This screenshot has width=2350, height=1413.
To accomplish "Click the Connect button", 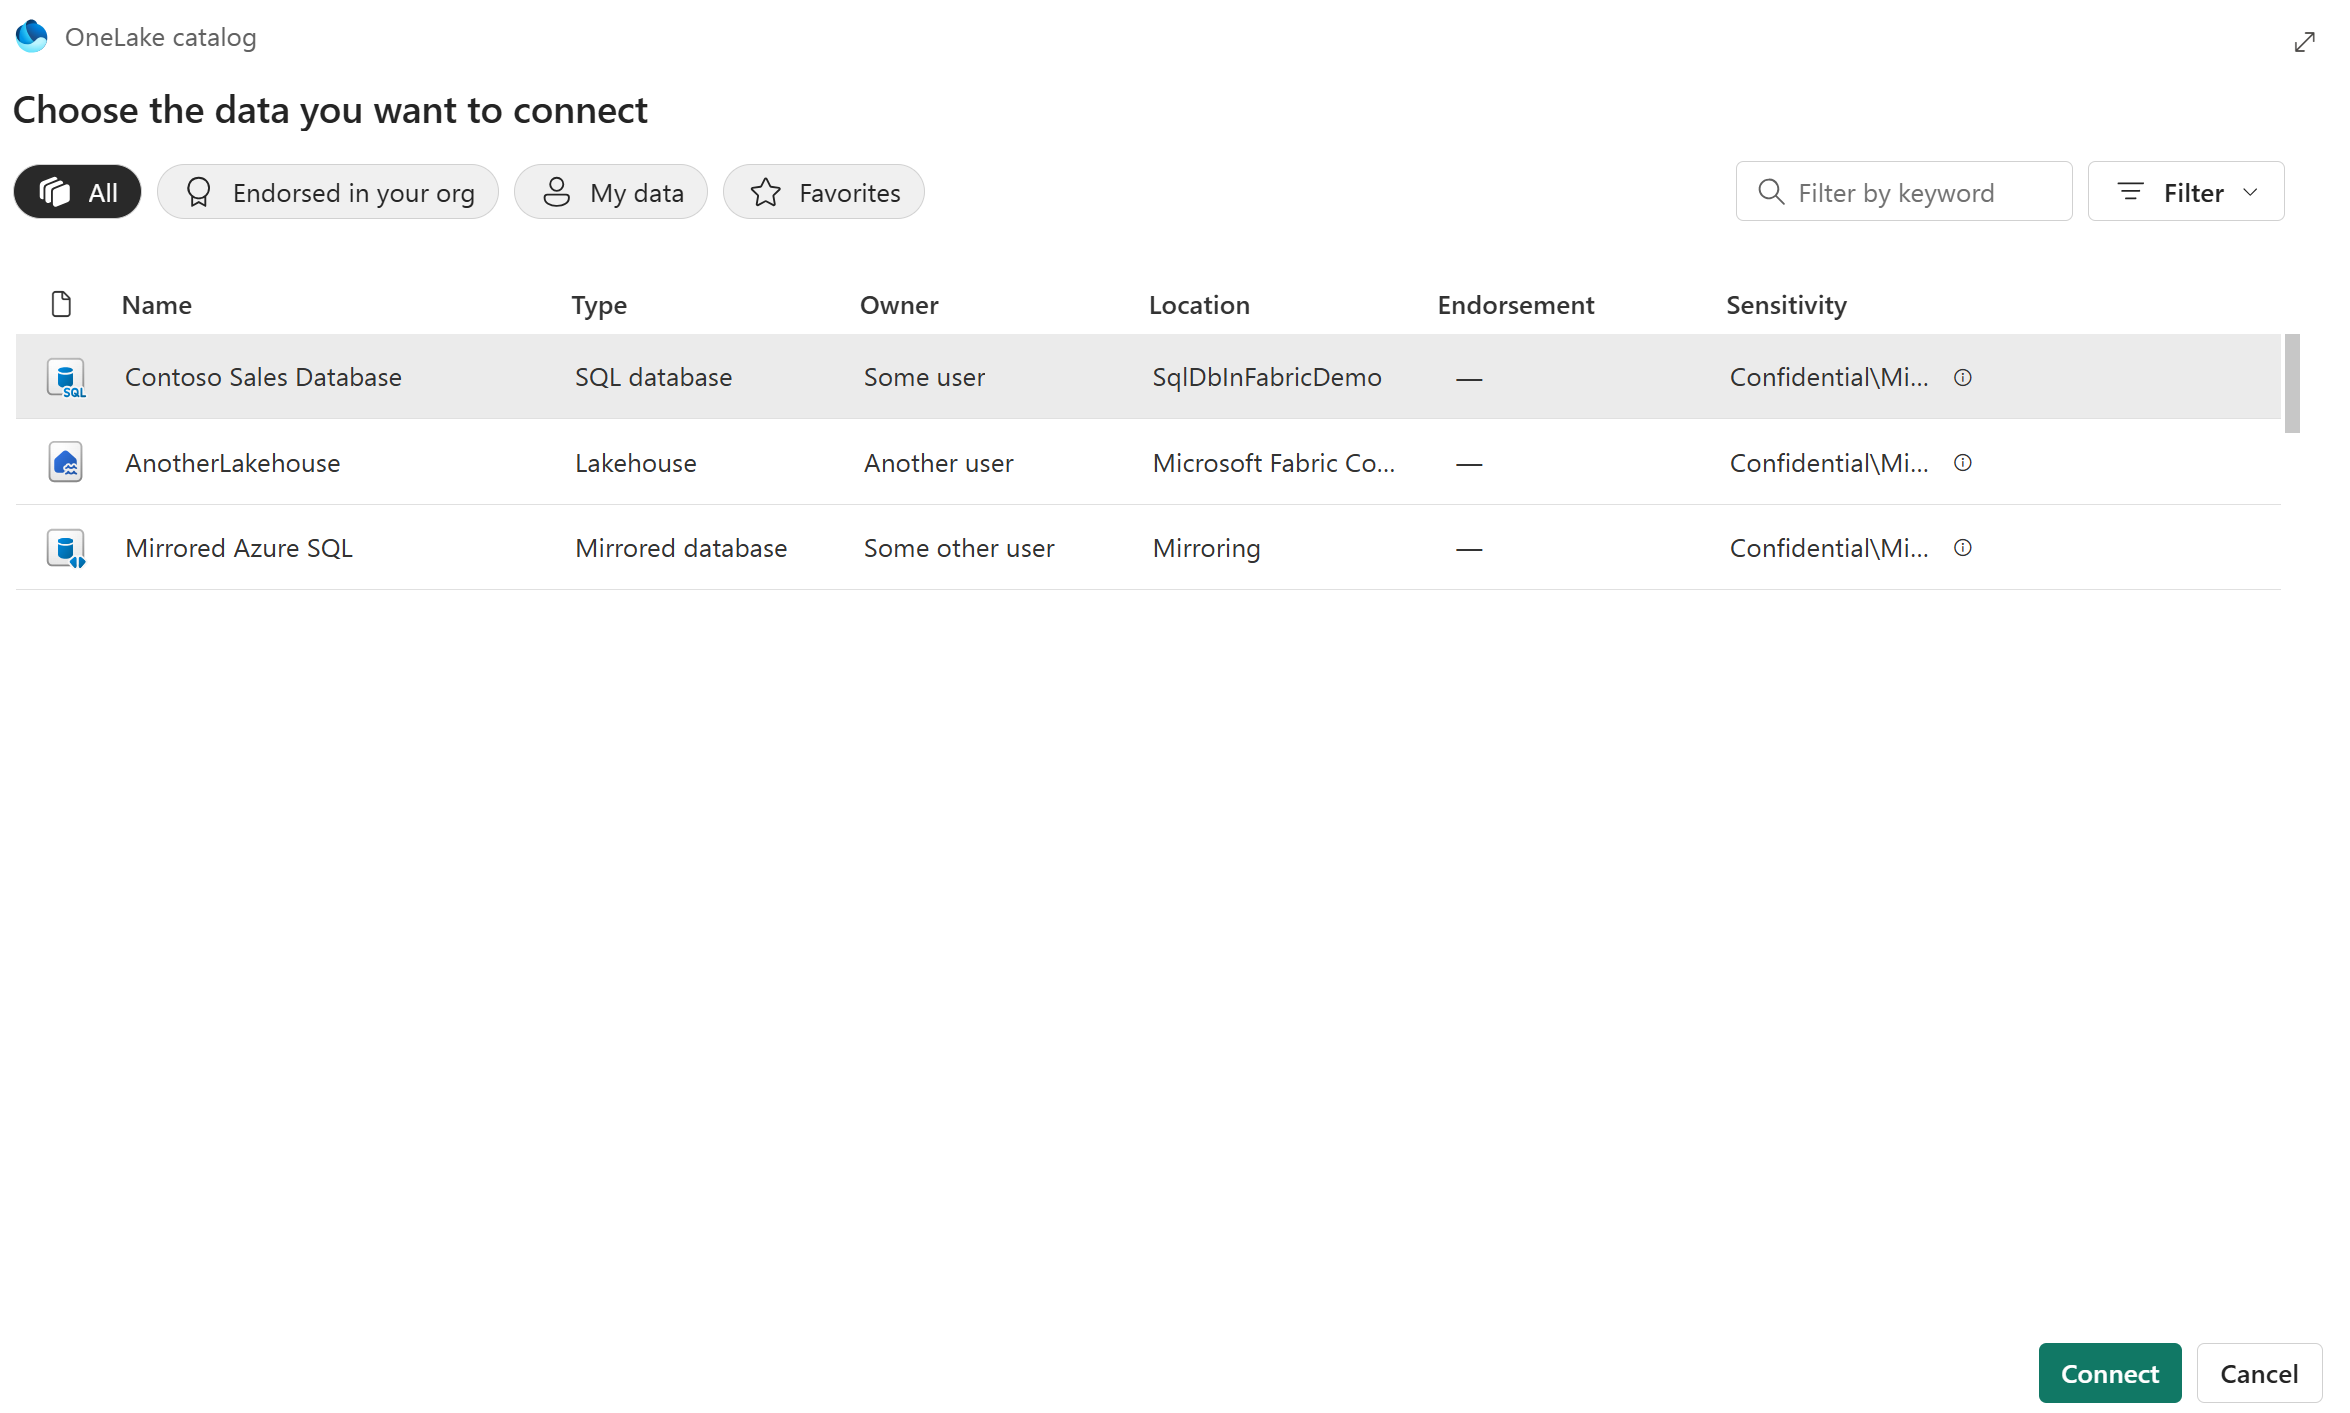I will (x=2110, y=1373).
